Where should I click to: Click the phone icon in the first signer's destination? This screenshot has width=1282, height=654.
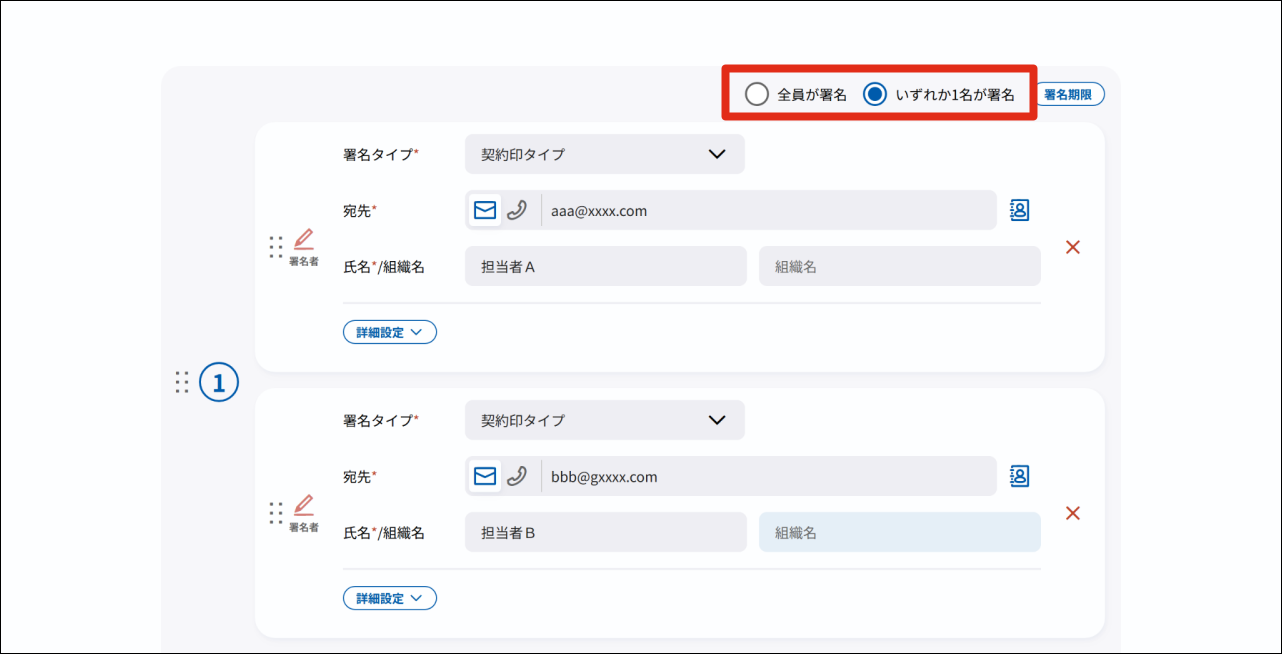pos(517,210)
